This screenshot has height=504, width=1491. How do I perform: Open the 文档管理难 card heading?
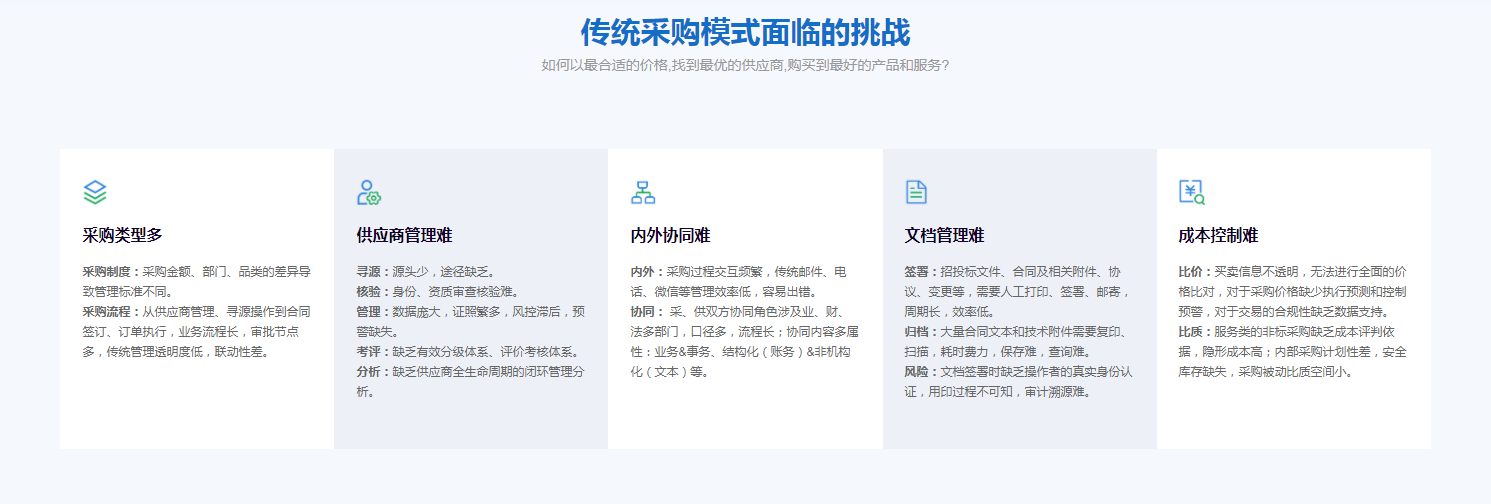point(944,236)
